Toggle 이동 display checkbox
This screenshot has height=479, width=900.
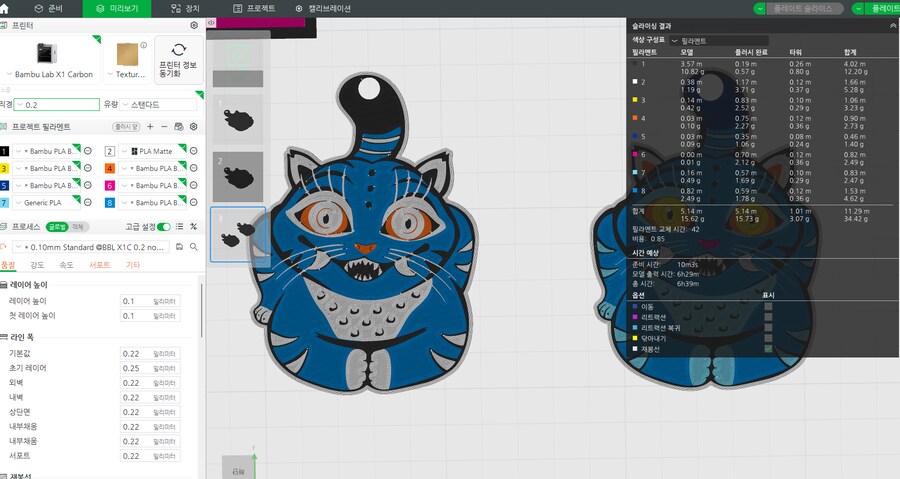[768, 306]
